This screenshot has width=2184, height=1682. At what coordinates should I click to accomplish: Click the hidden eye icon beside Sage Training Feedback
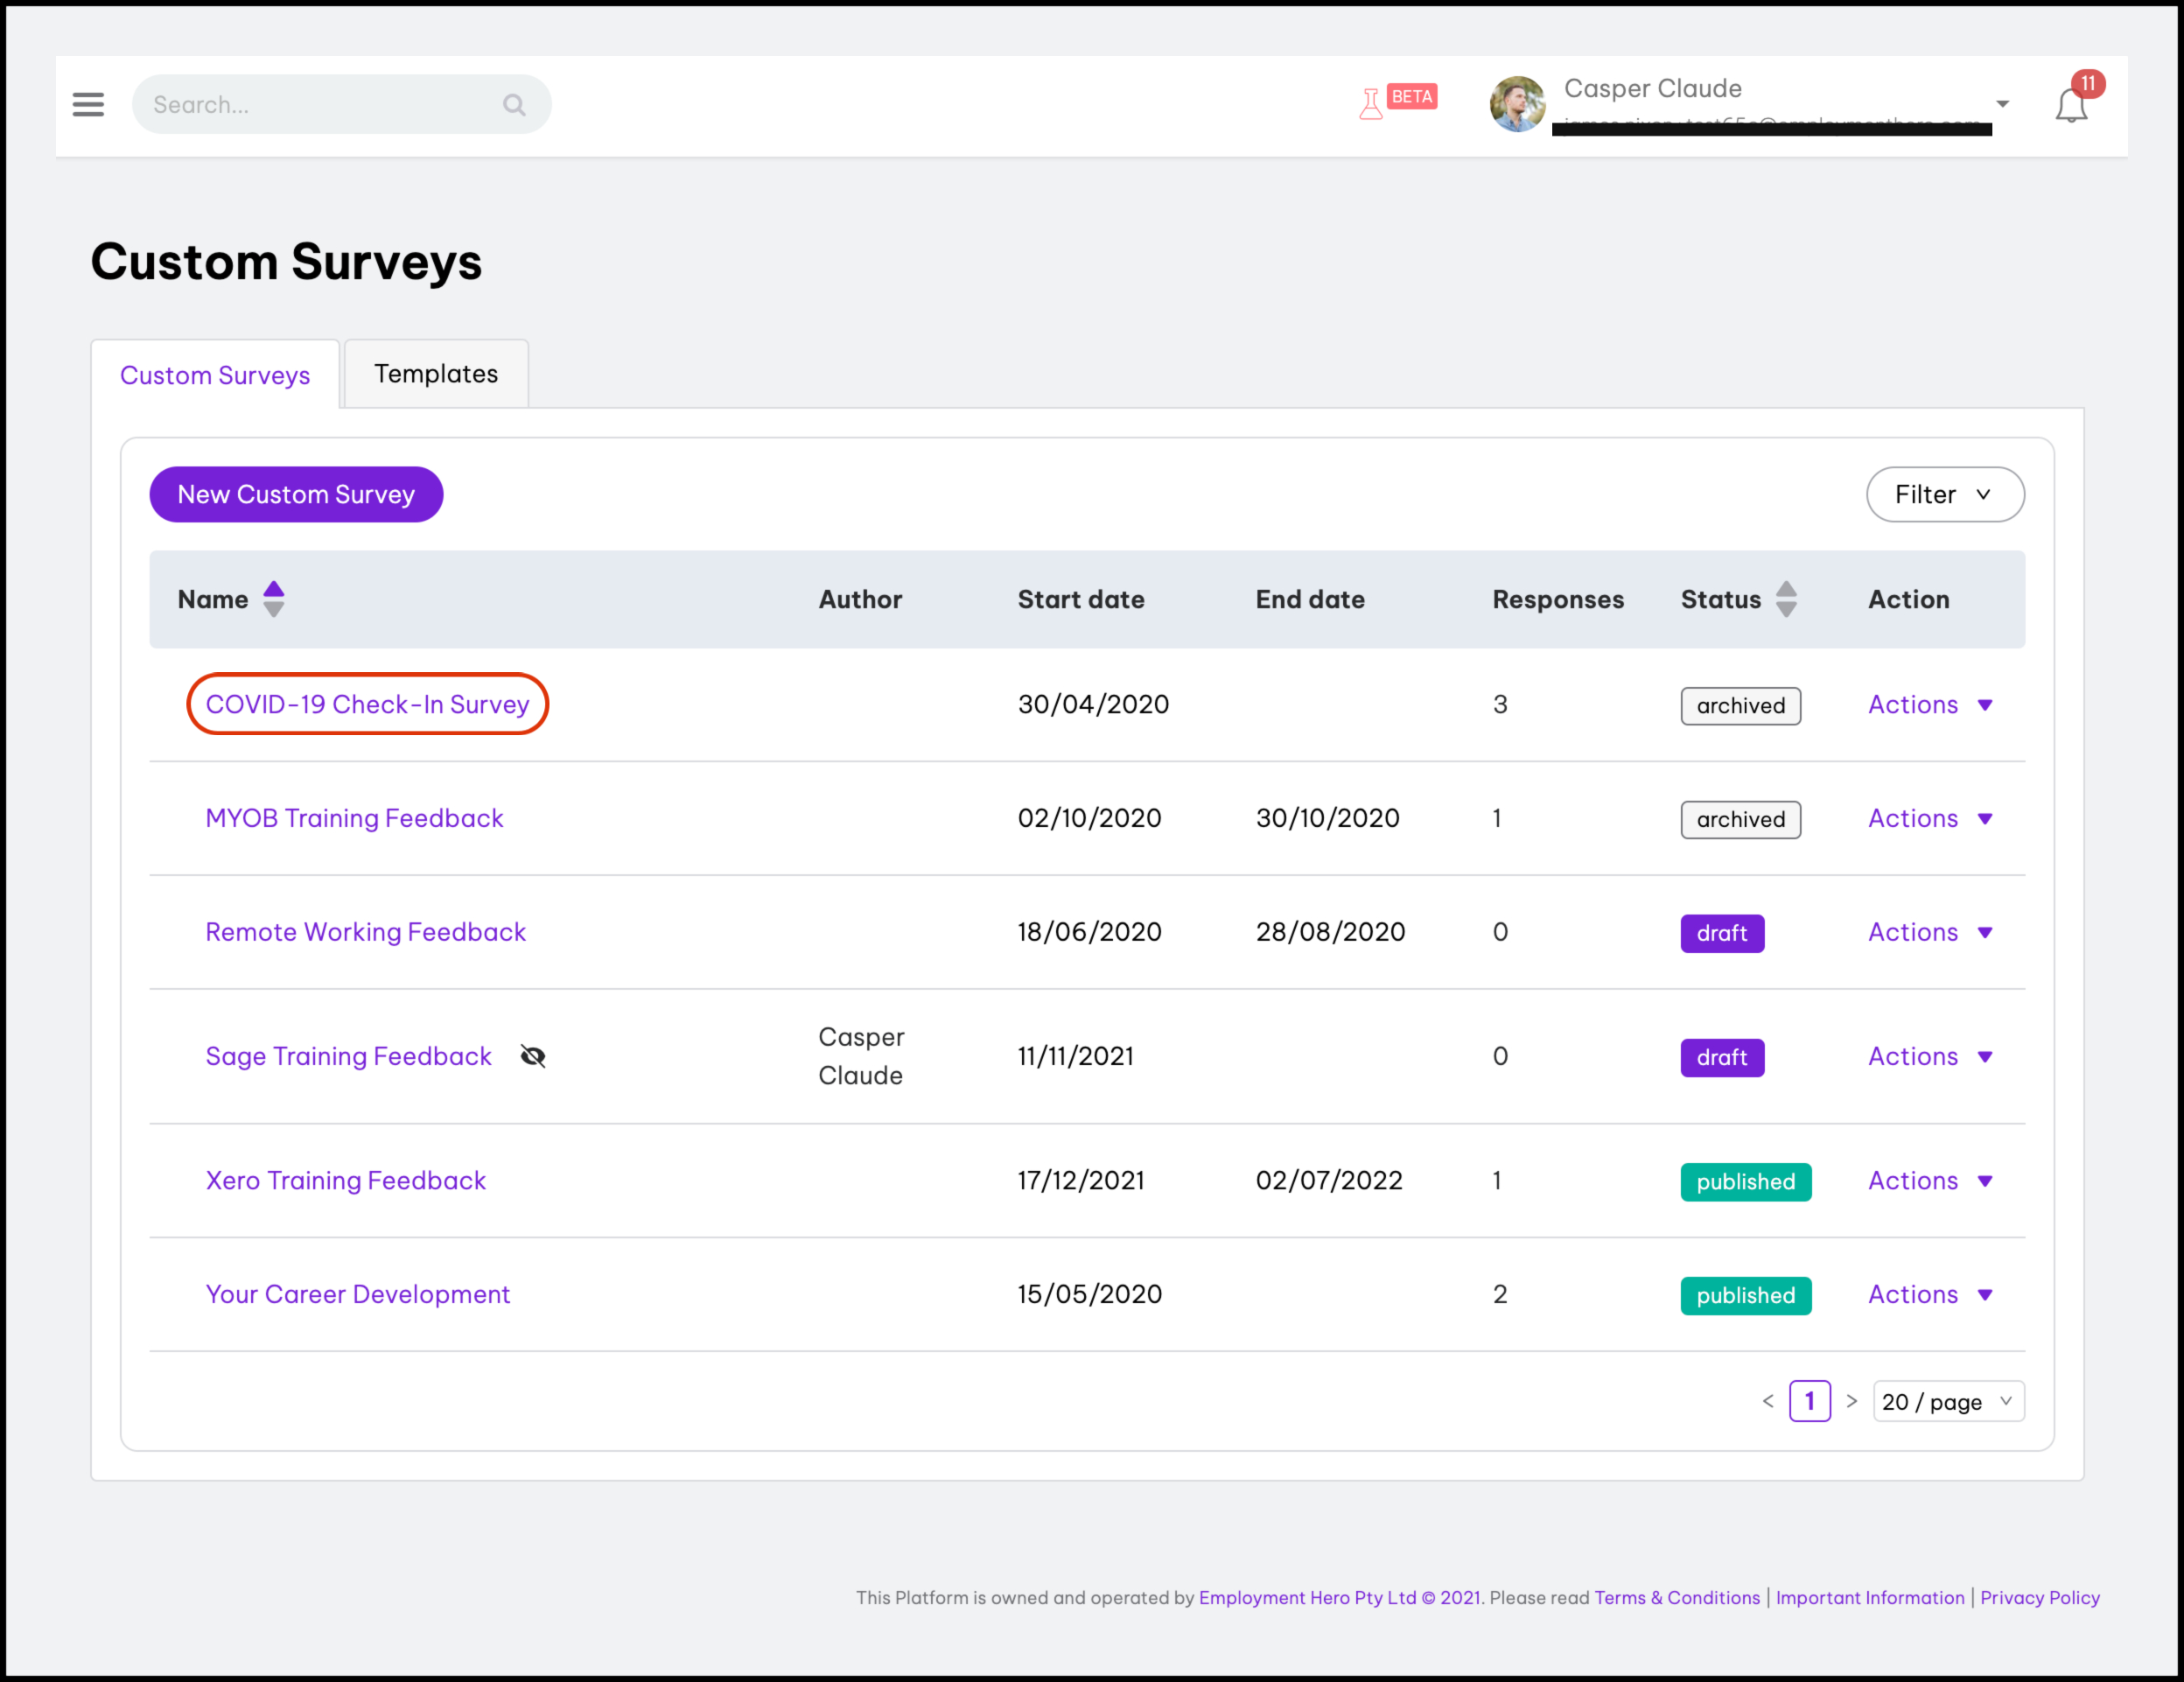tap(533, 1056)
